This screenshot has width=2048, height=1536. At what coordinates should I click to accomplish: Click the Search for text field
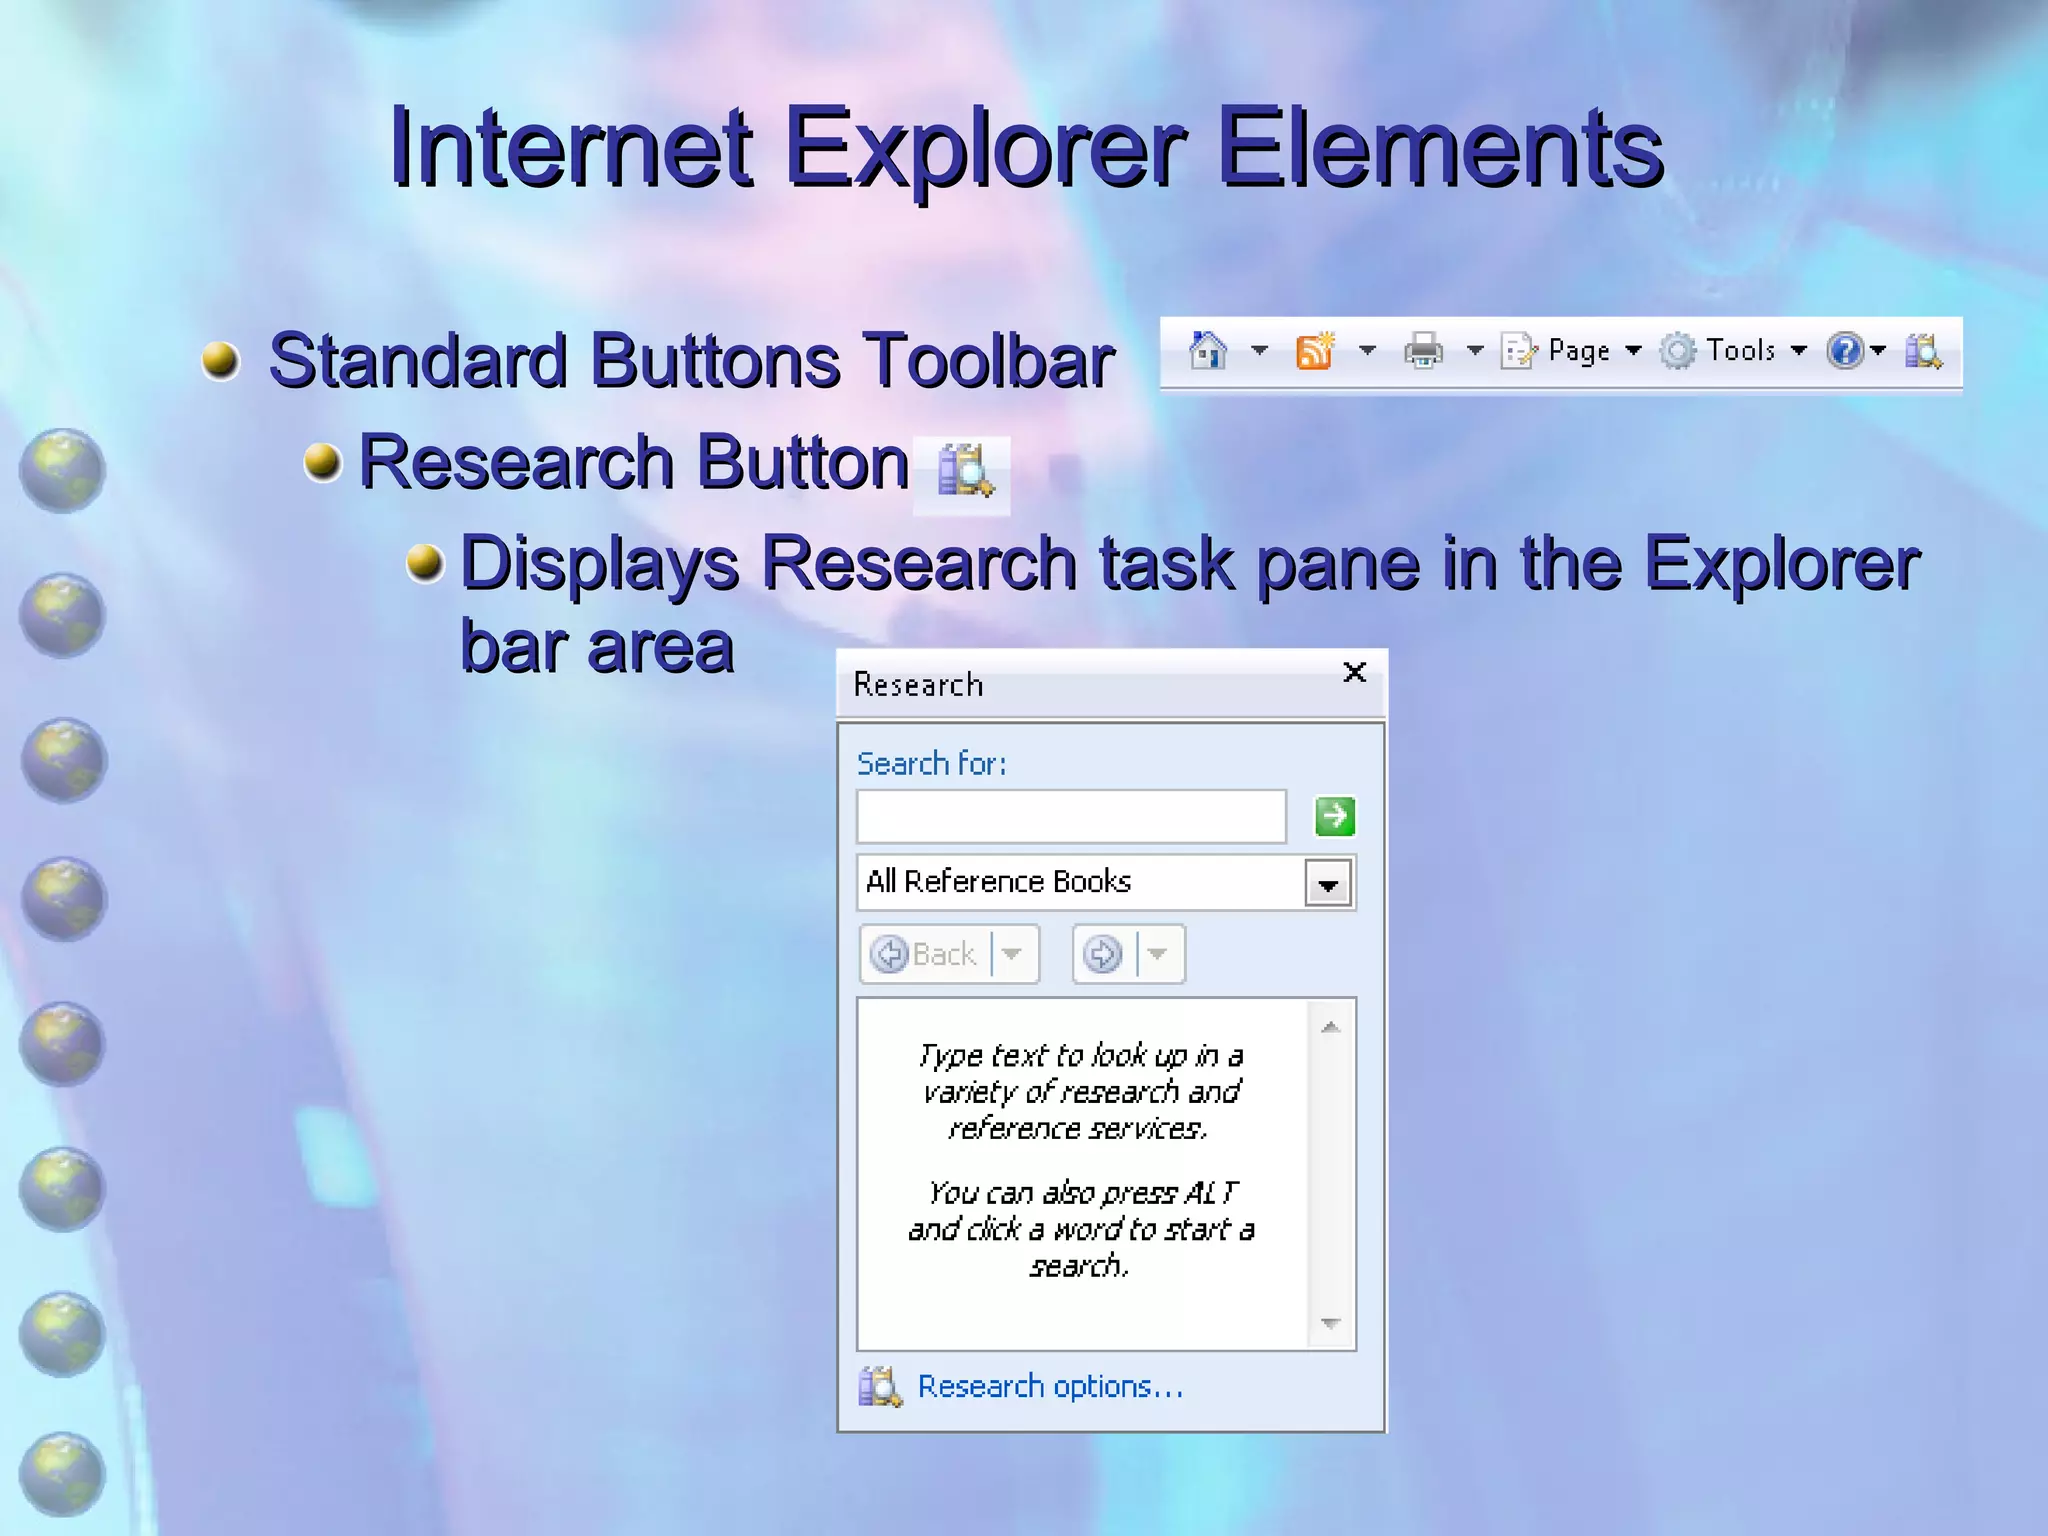coord(1071,816)
